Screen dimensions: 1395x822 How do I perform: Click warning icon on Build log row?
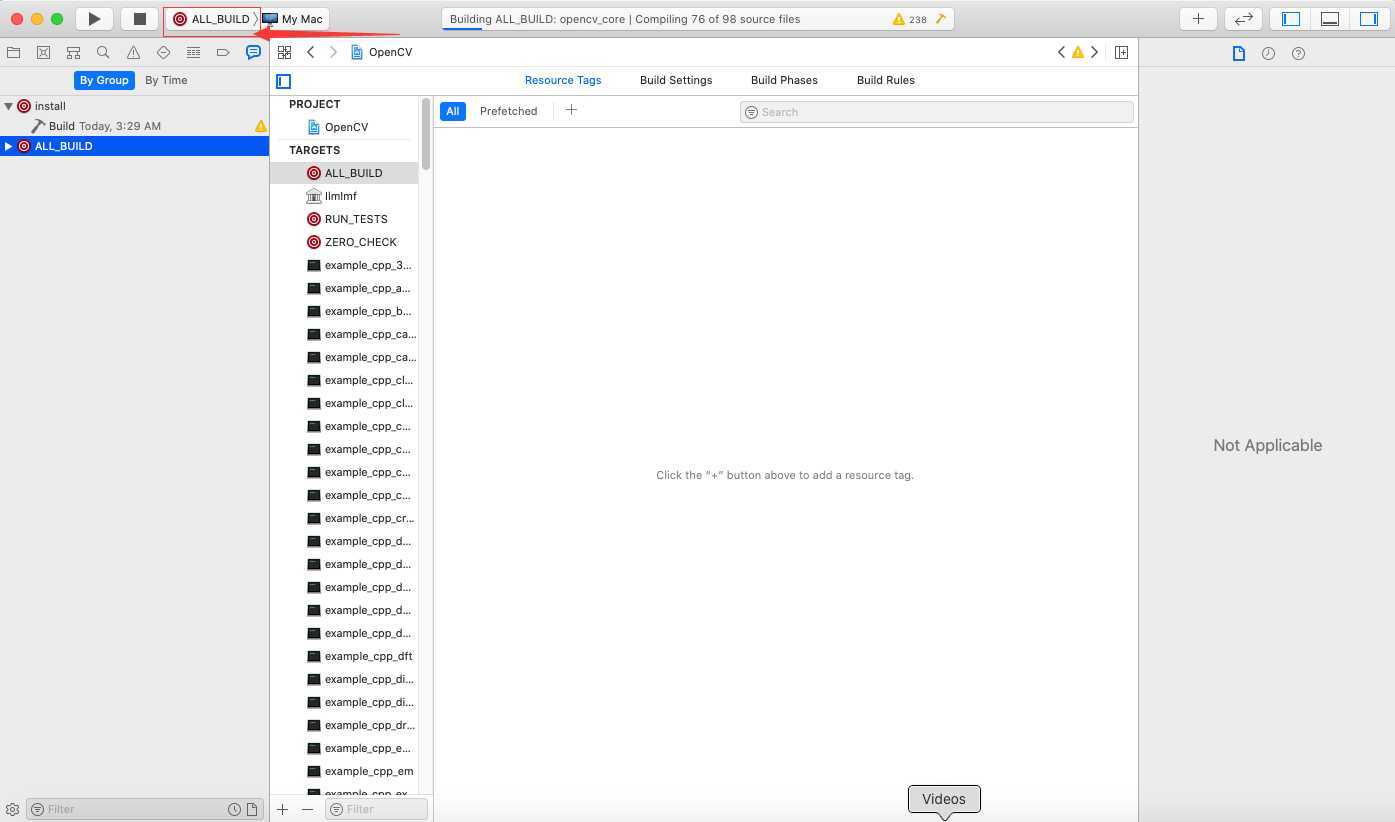click(x=260, y=126)
